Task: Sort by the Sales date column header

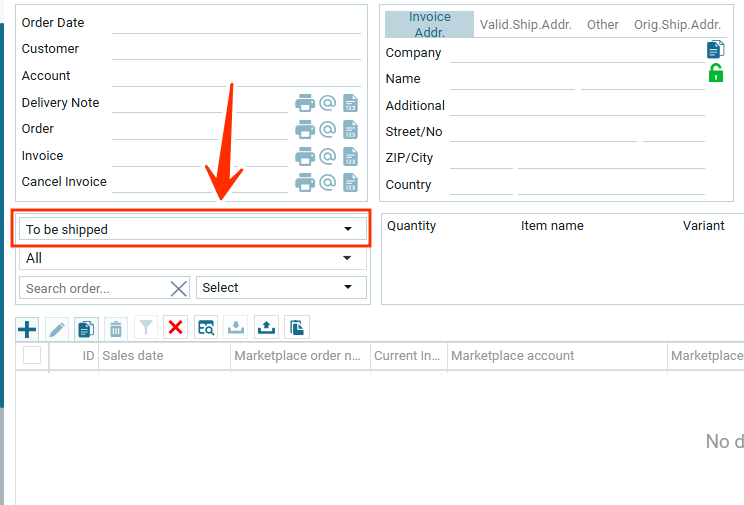Action: 133,356
